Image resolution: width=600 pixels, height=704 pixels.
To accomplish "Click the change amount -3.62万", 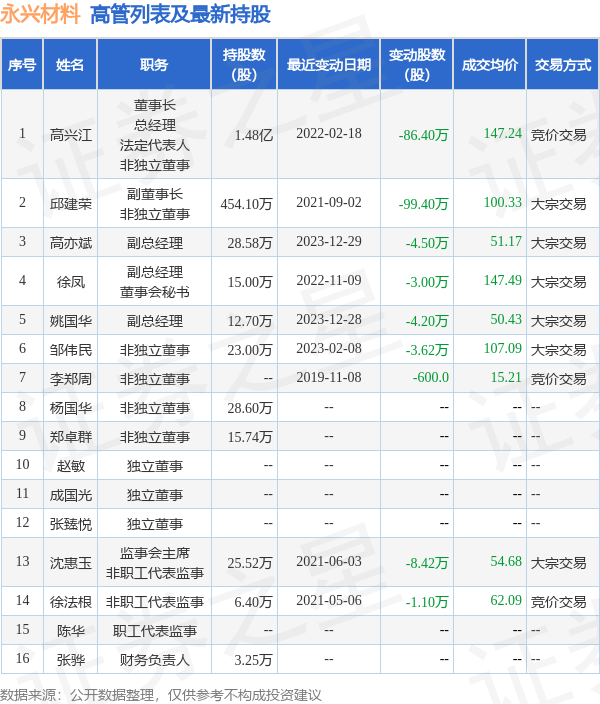I will [x=427, y=350].
